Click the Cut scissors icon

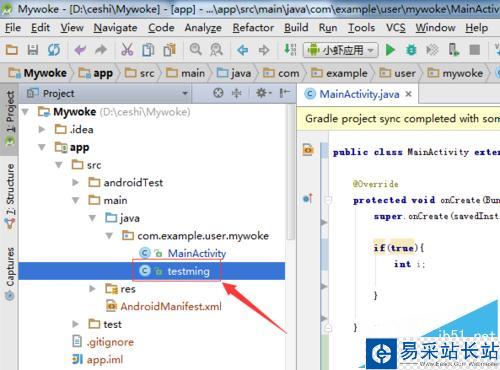(127, 50)
